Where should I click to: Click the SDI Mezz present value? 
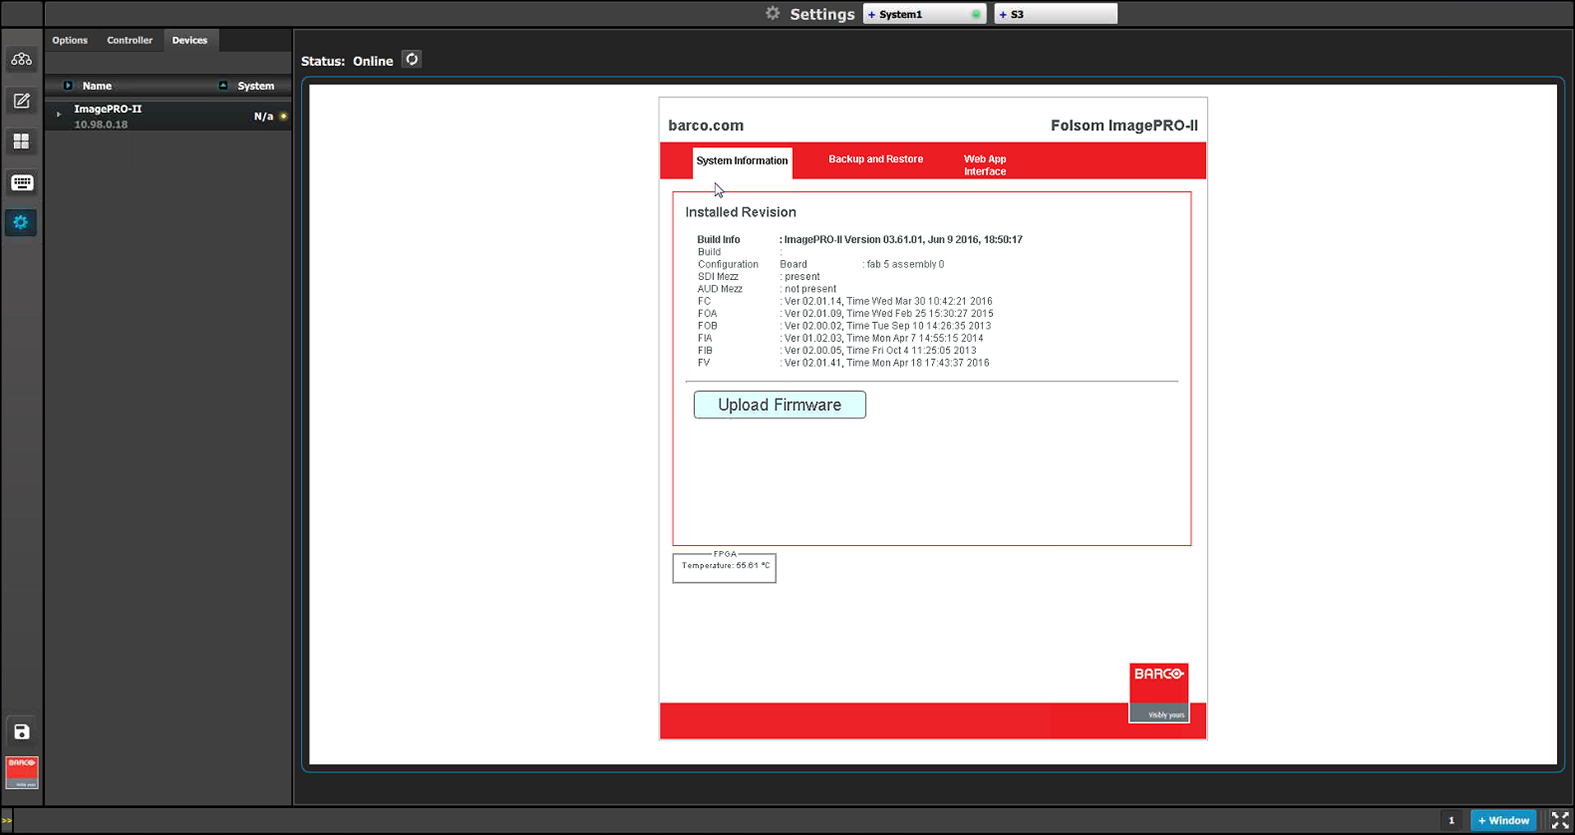(800, 277)
